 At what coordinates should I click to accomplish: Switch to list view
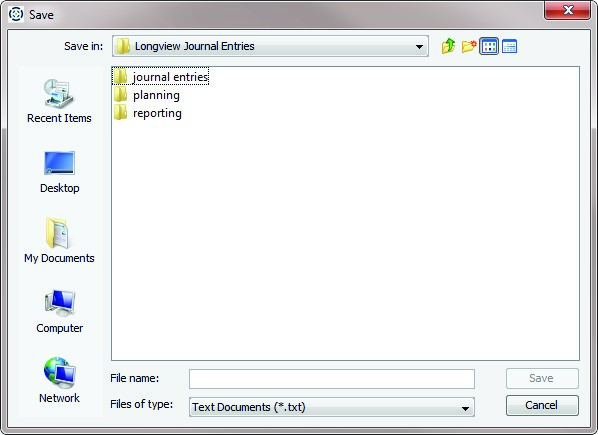[x=489, y=47]
